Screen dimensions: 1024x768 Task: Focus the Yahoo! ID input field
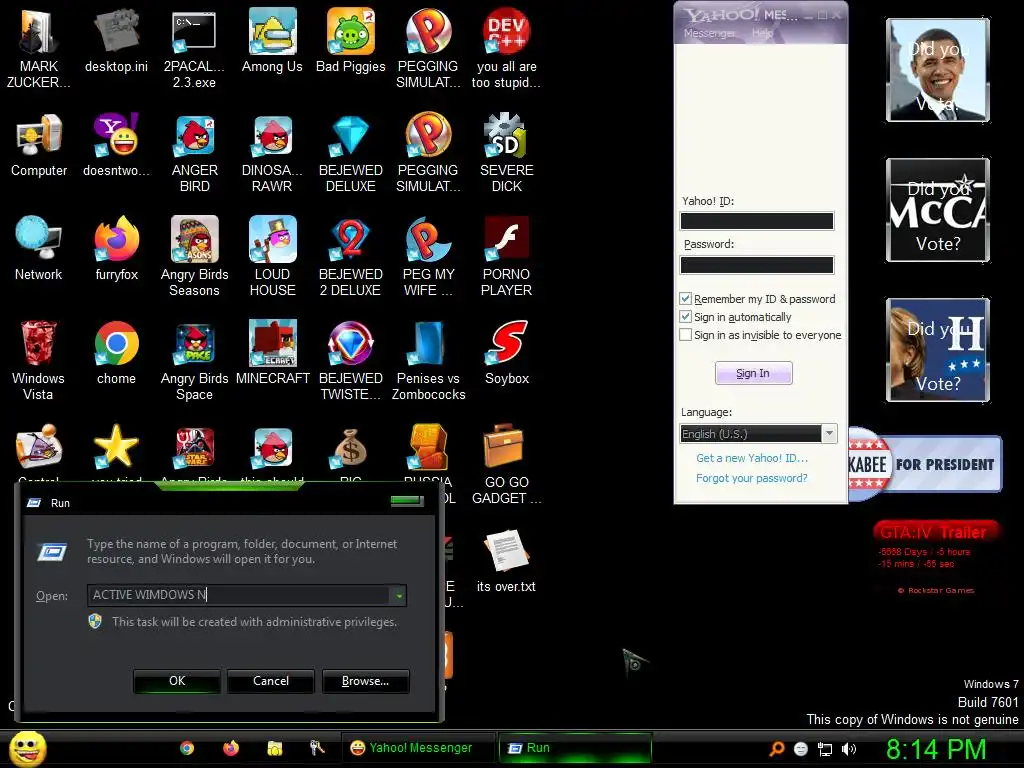coord(757,221)
